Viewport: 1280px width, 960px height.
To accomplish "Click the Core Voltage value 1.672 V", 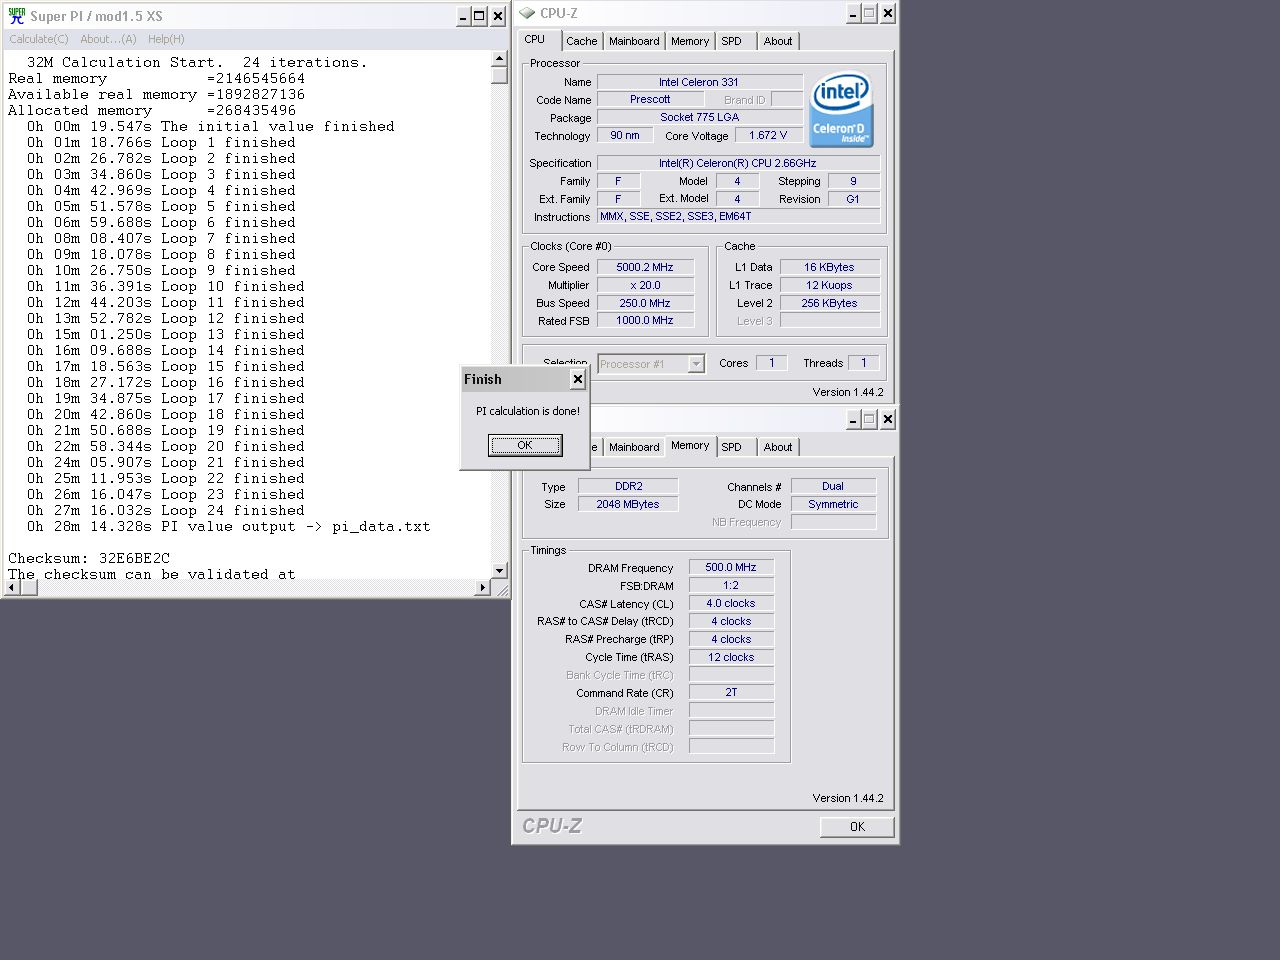I will [x=768, y=135].
